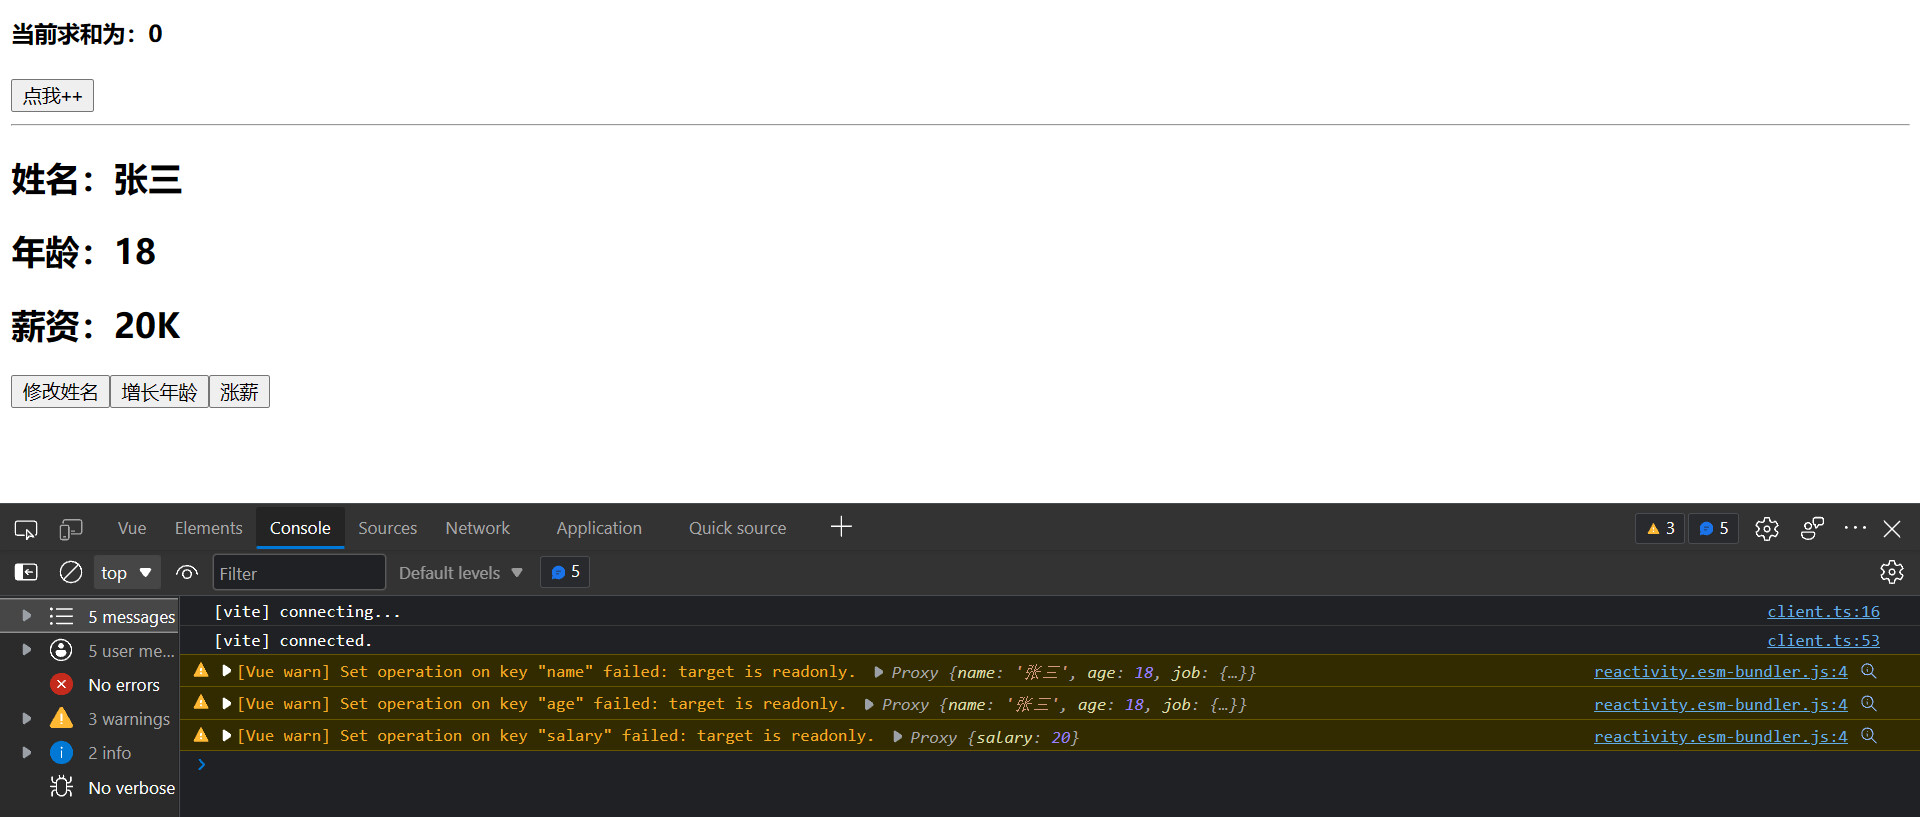Click the 增长年龄 button
The height and width of the screenshot is (817, 1920).
coord(159,392)
